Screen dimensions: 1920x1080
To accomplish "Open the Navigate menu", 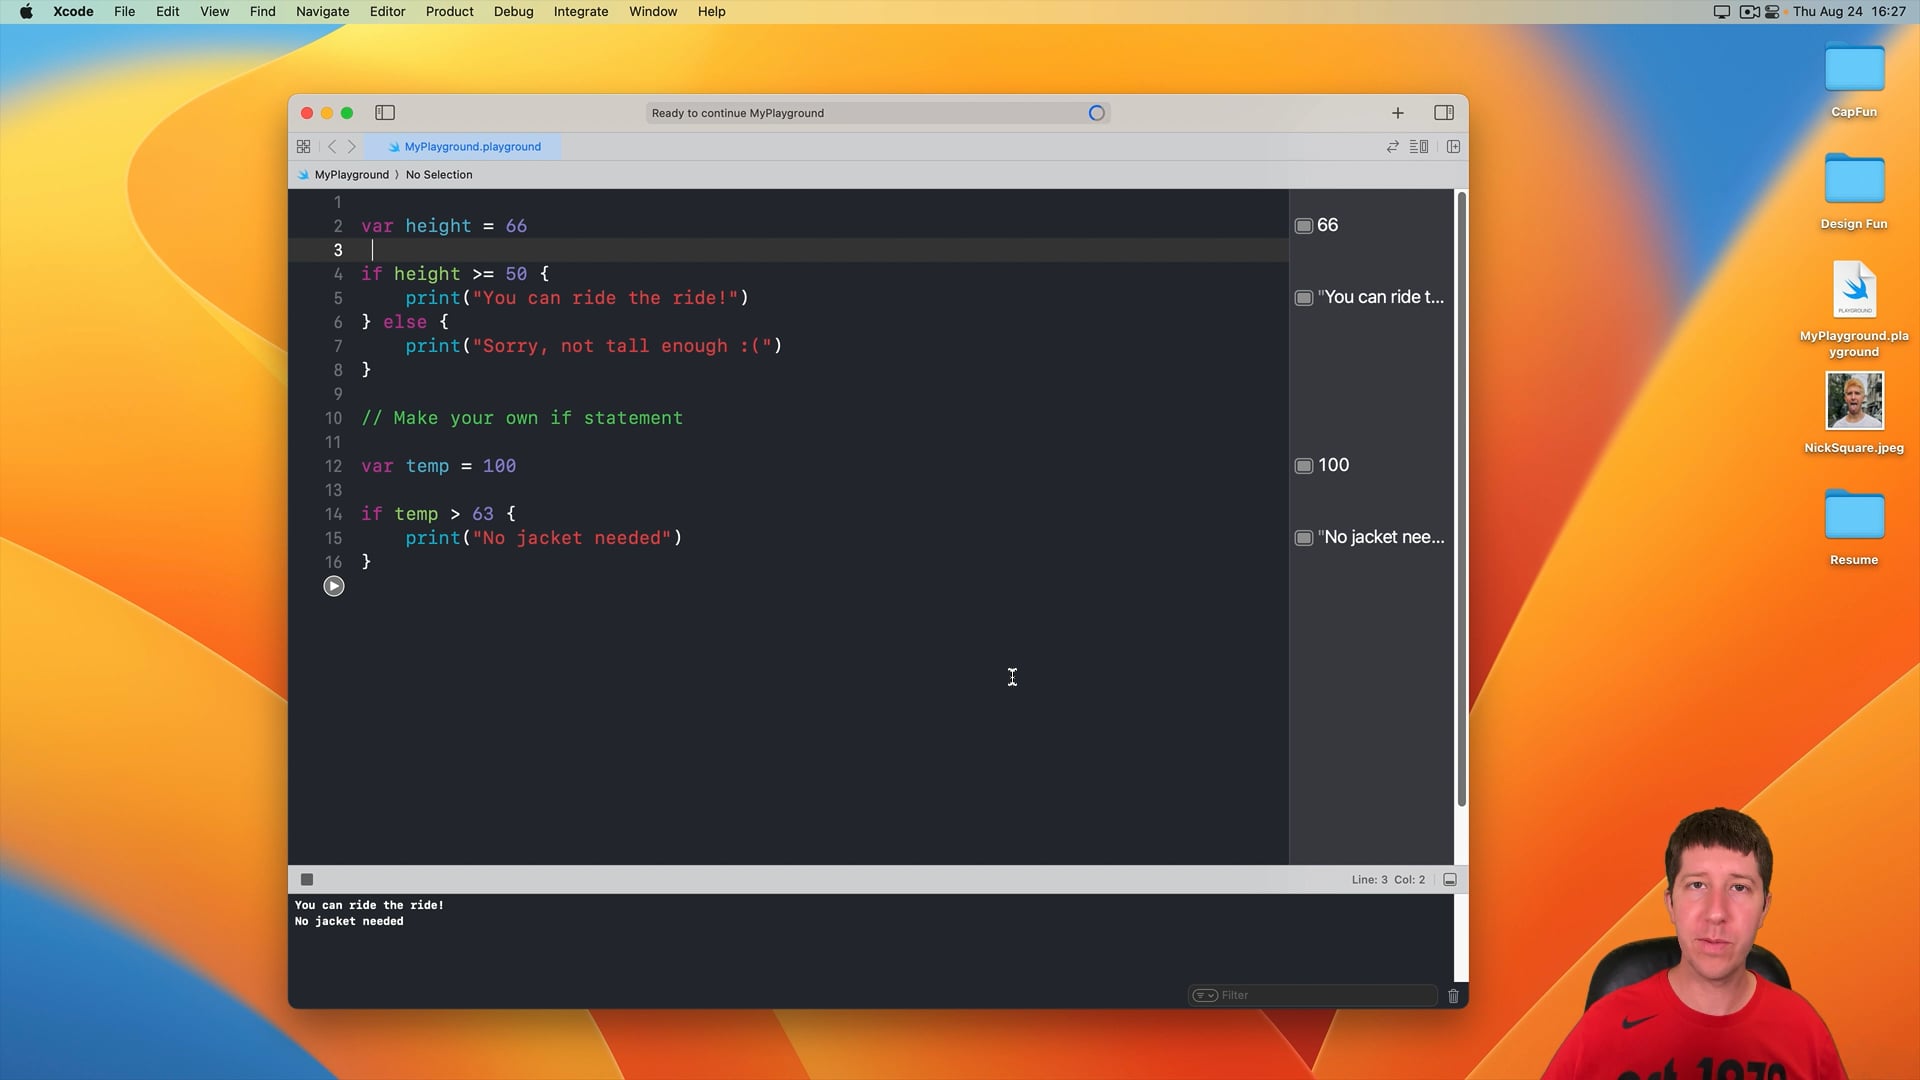I will (x=322, y=12).
